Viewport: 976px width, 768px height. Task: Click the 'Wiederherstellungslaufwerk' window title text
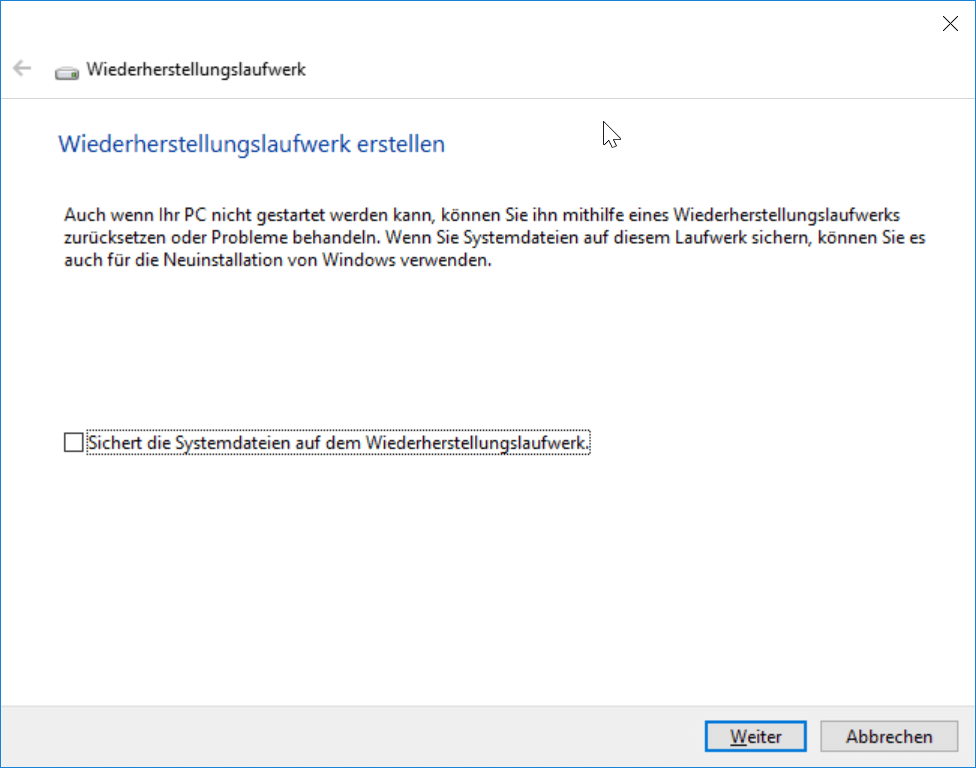[x=196, y=69]
